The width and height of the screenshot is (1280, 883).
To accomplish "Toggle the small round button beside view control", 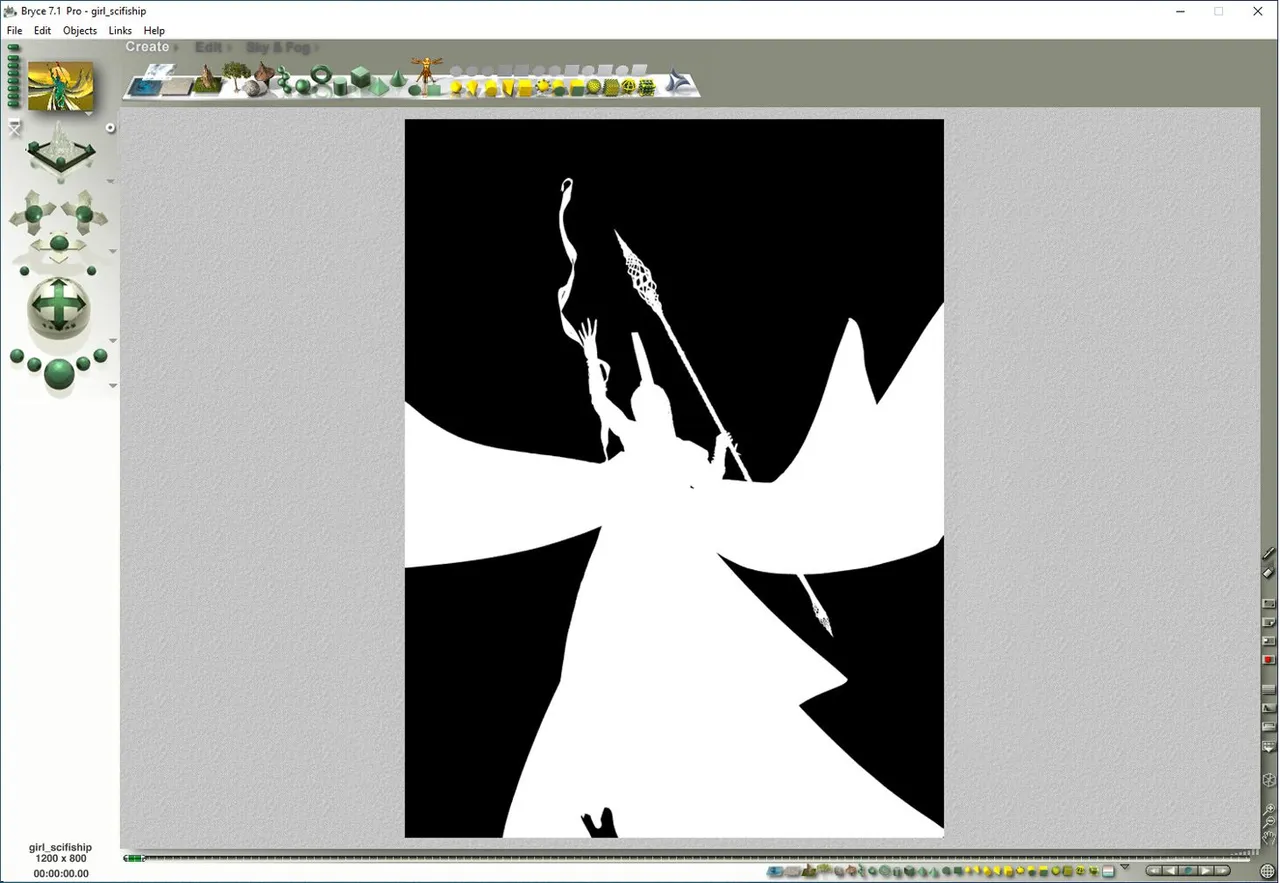I will point(110,128).
